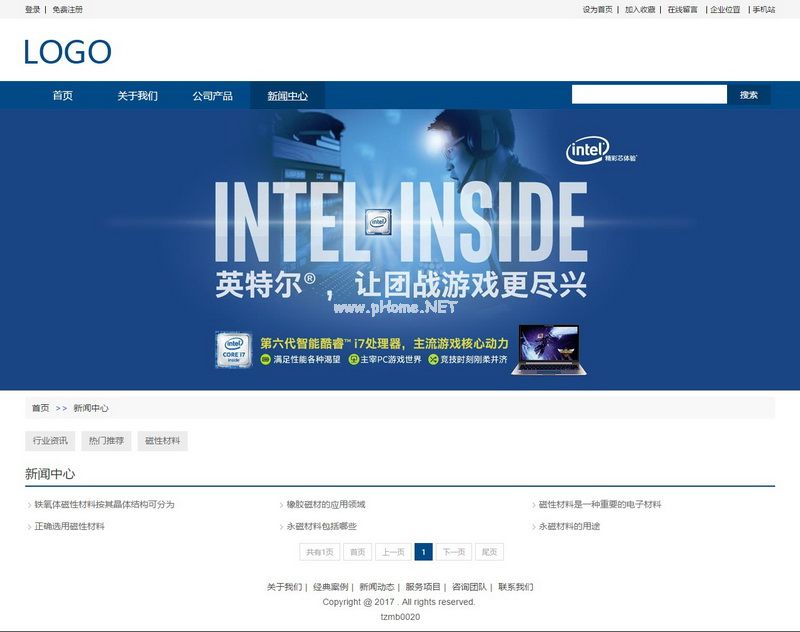The image size is (800, 632).
Task: Open article 橡胶磁材的应用领域
Action: pos(326,504)
